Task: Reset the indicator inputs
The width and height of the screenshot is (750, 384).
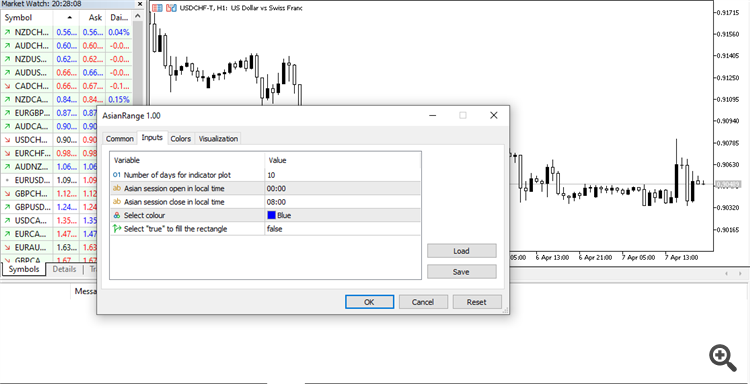Action: coord(477,302)
